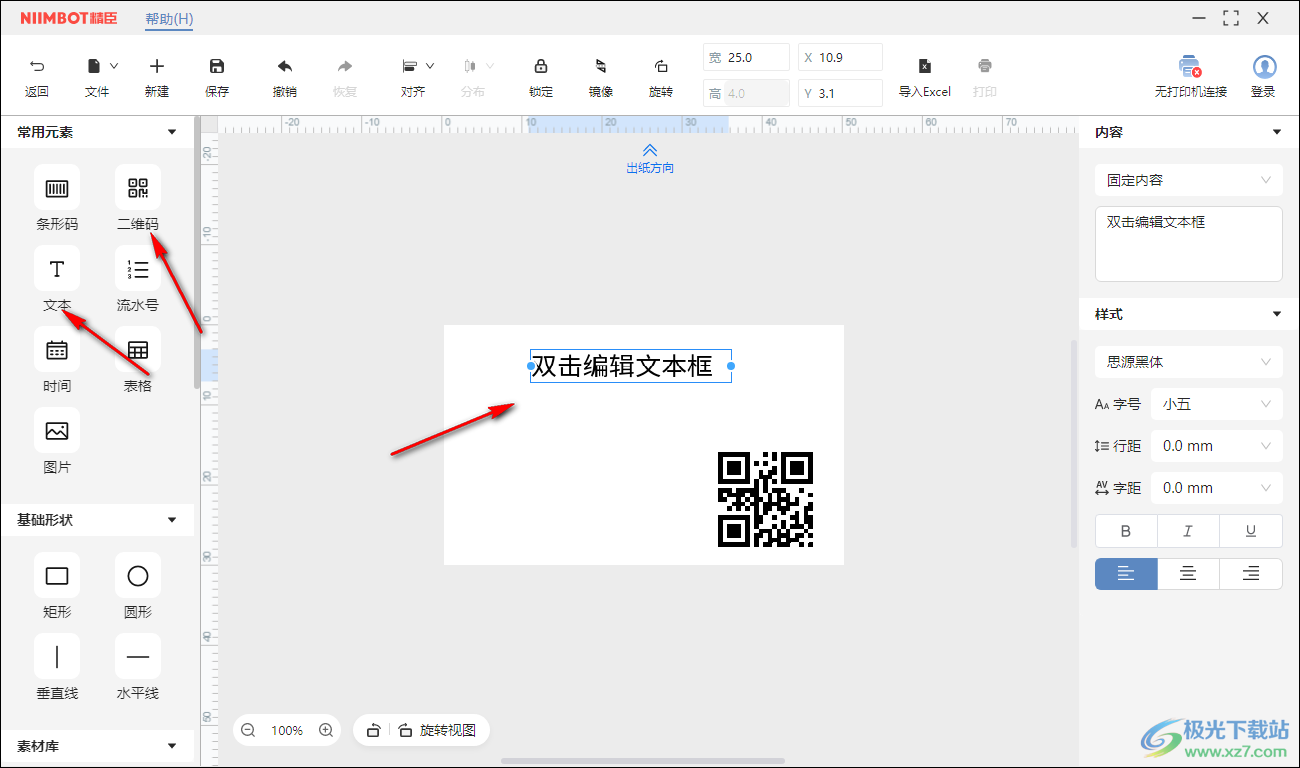Click the left rotate view icon
Screen dimensions: 1300x768
[x=372, y=730]
